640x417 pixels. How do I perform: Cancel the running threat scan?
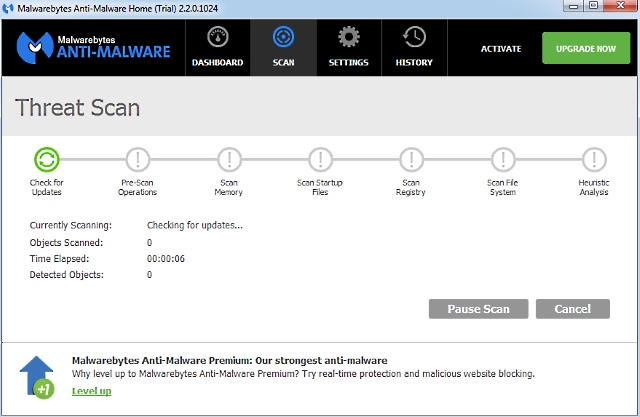click(573, 309)
